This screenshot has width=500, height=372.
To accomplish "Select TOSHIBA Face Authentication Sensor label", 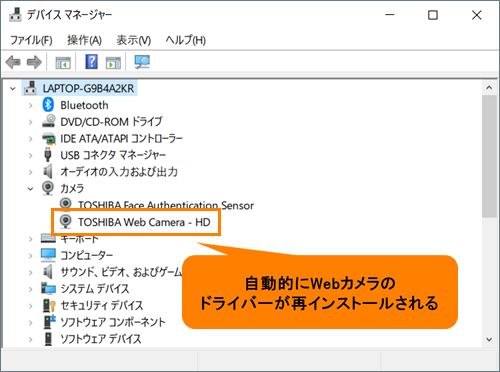I will tap(166, 205).
